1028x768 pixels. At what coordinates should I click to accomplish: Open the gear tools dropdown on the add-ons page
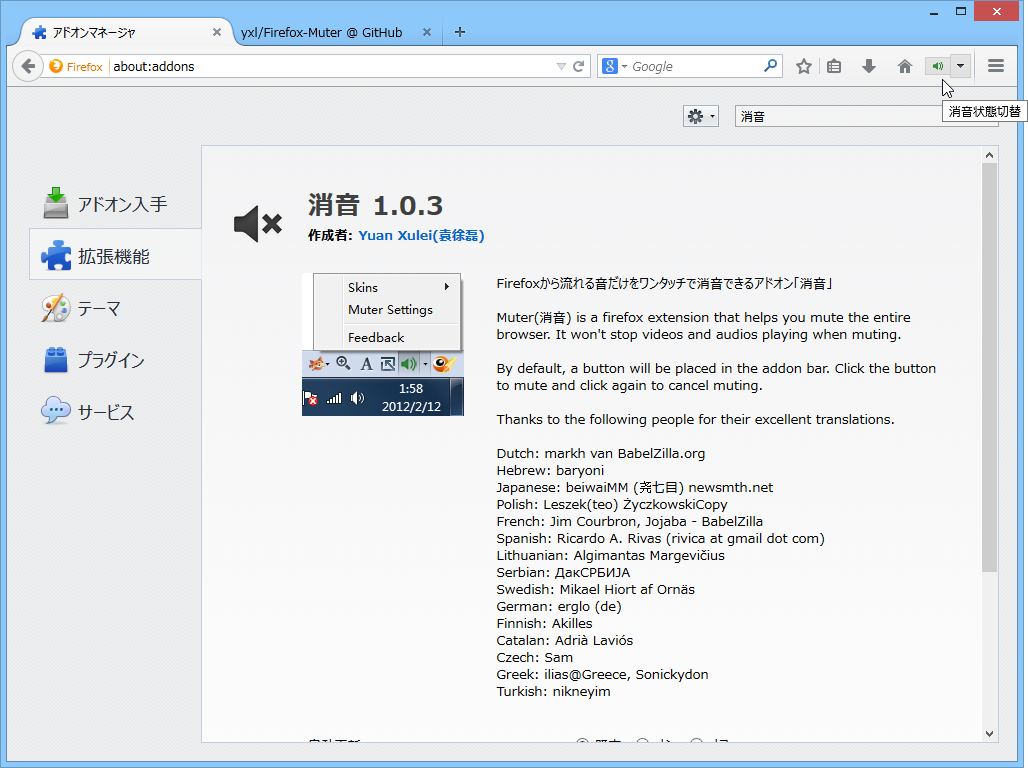[700, 115]
